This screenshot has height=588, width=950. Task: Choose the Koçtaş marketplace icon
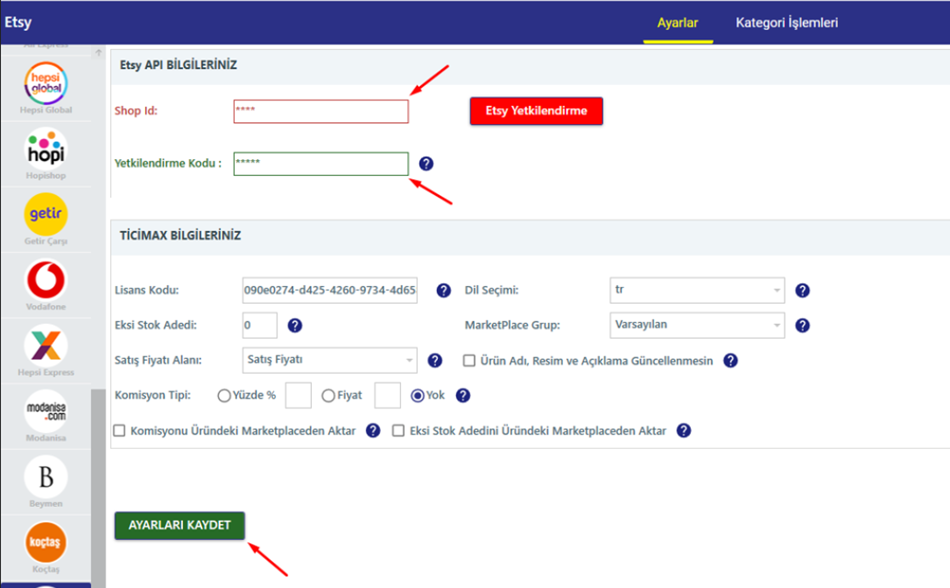46,543
